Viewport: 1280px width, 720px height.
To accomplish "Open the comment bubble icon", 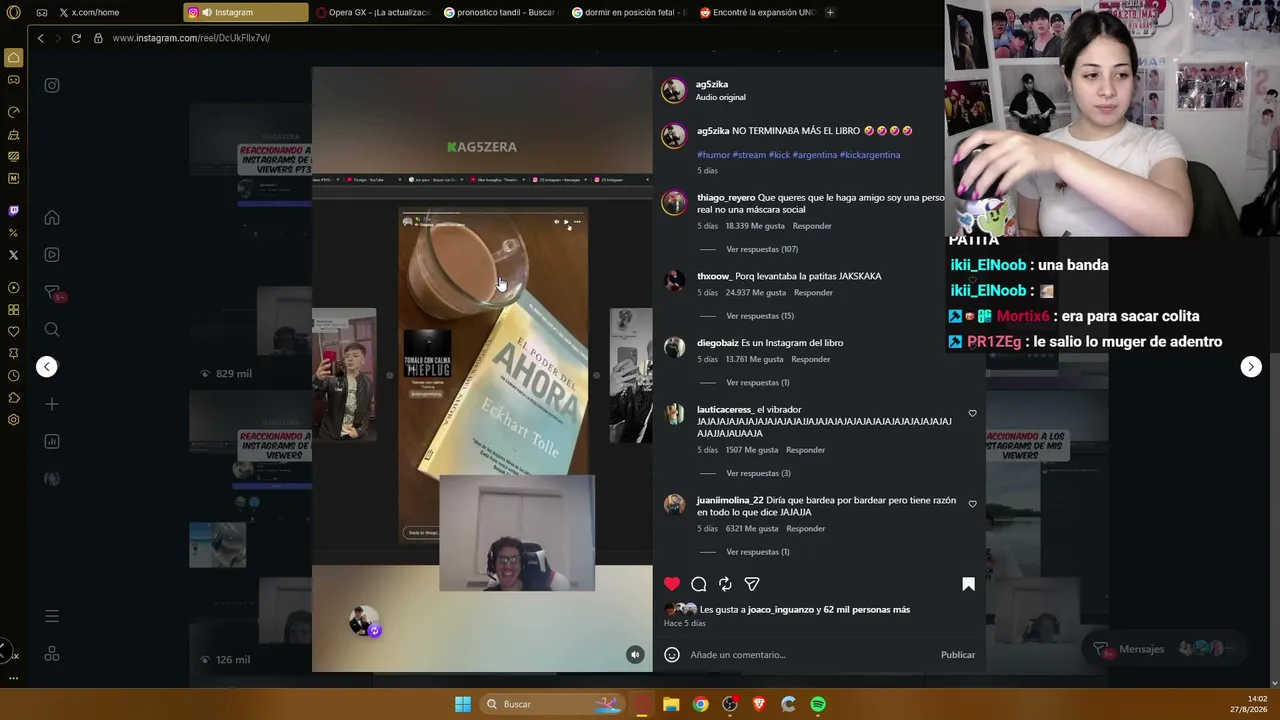I will coord(699,584).
